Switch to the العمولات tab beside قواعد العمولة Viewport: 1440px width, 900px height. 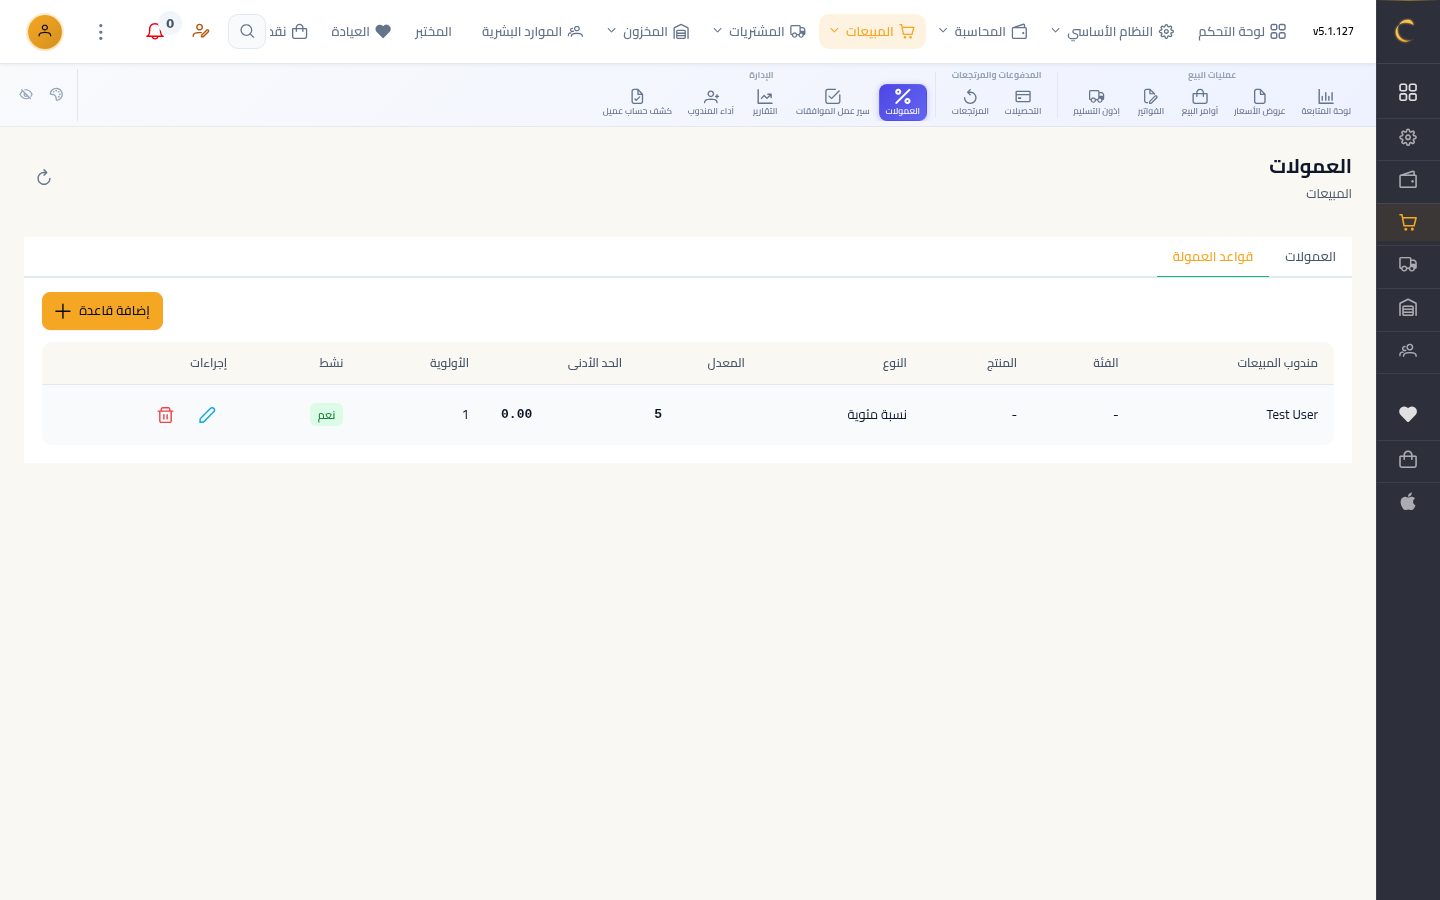point(1310,257)
